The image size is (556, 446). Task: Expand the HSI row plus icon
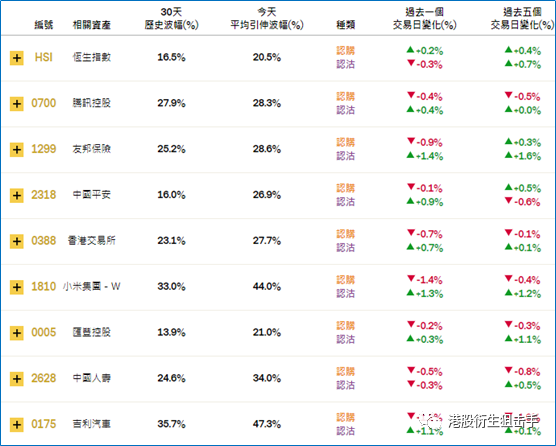pyautogui.click(x=17, y=58)
